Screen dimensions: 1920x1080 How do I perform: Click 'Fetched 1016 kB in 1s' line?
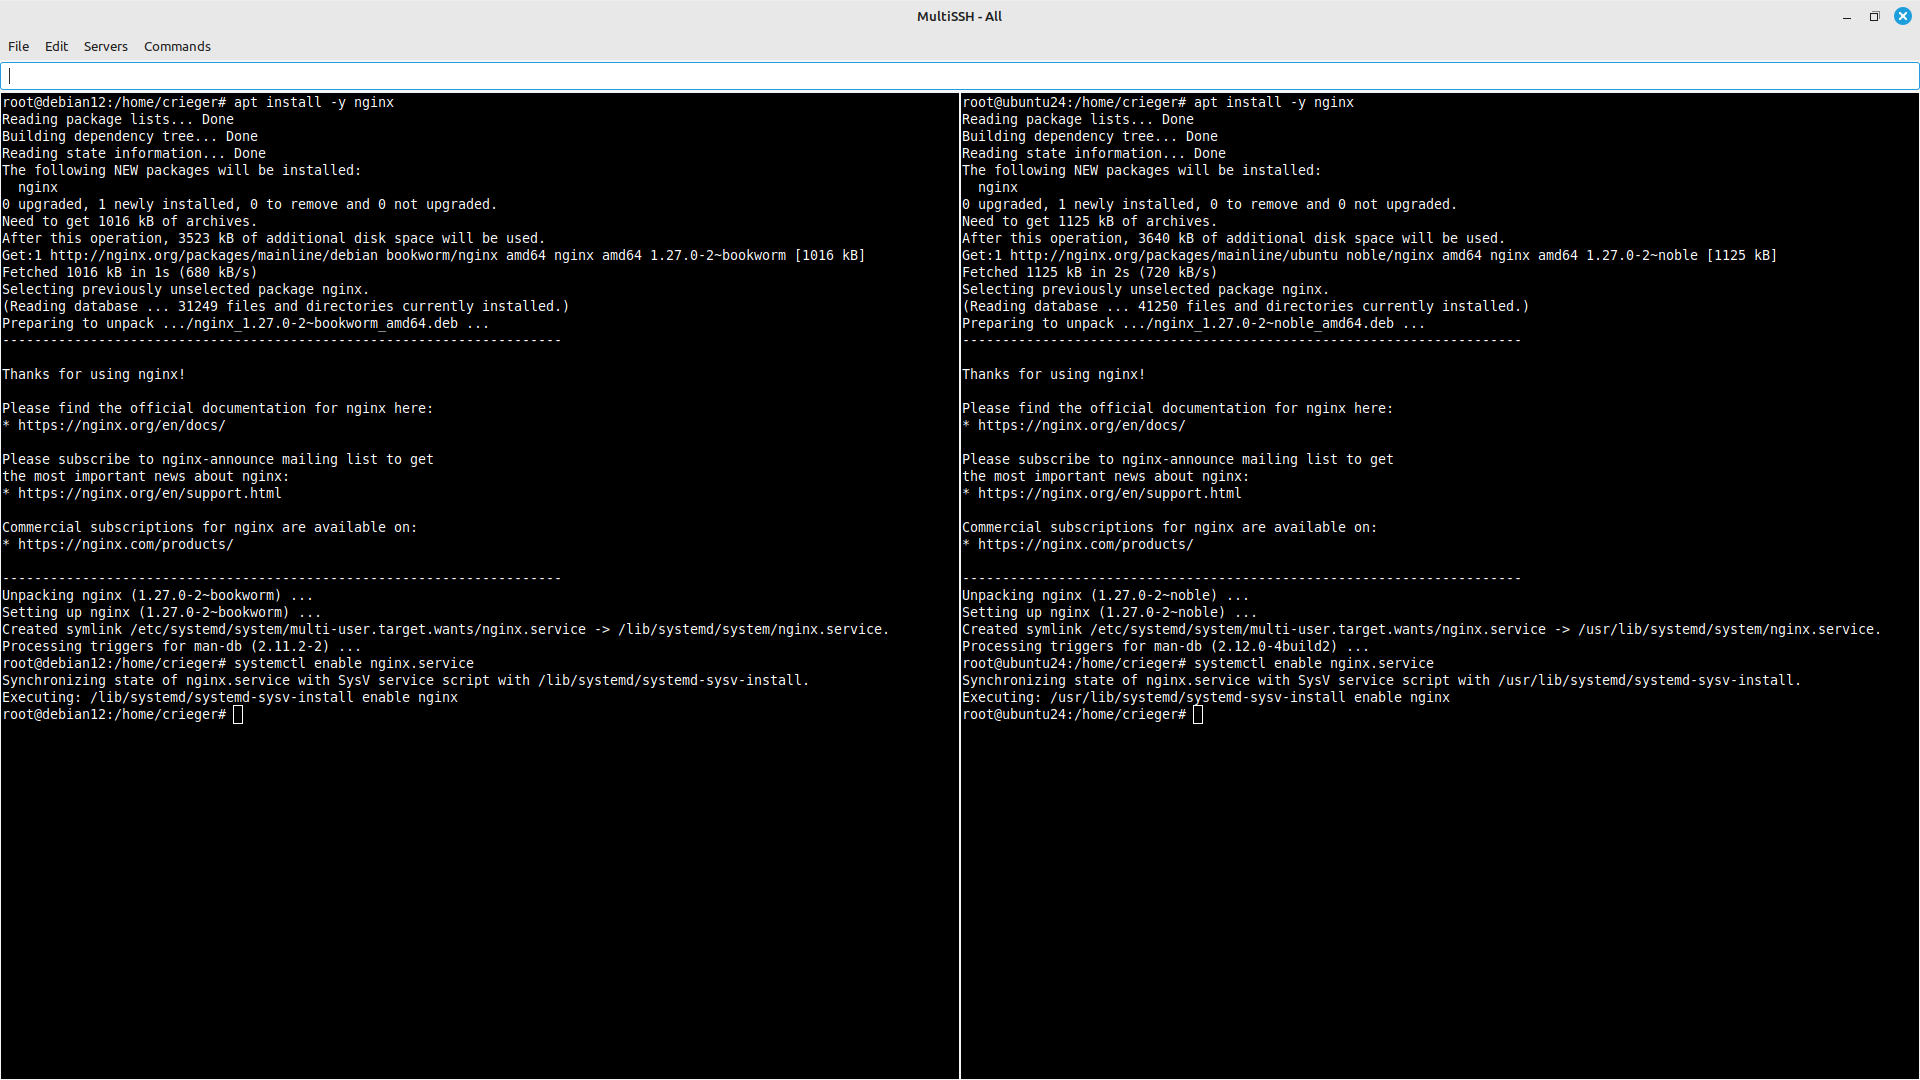[130, 272]
